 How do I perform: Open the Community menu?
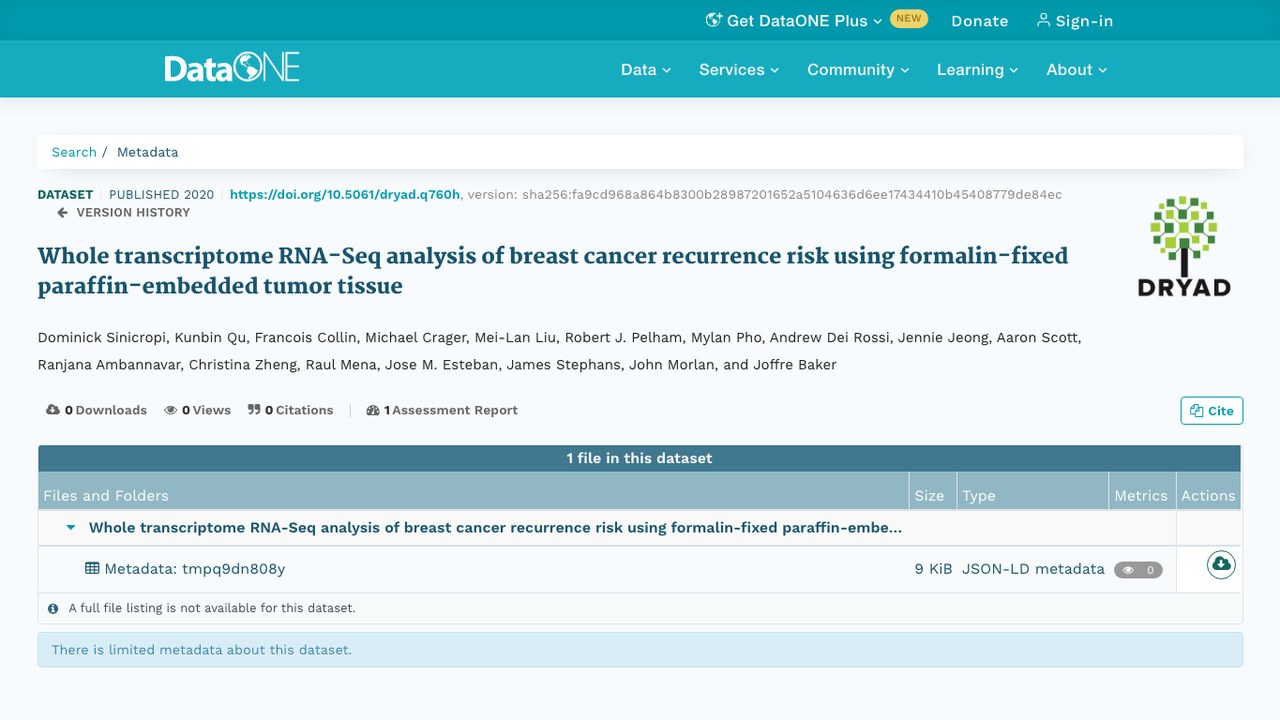(x=858, y=69)
